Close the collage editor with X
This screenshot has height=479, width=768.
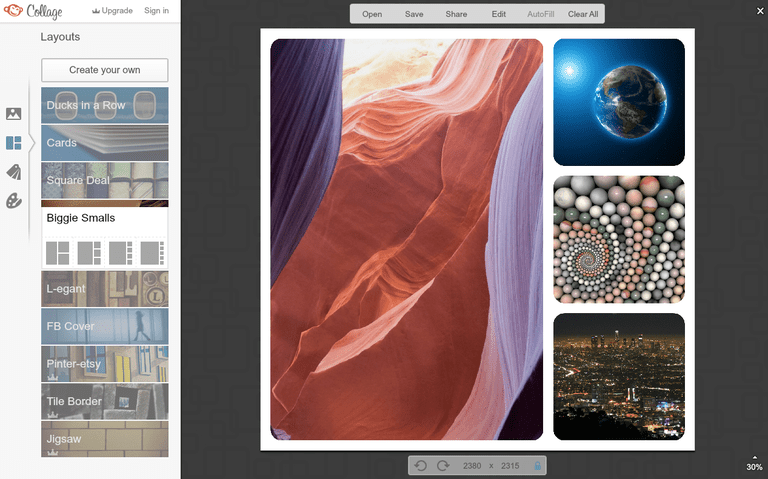pyautogui.click(x=760, y=11)
